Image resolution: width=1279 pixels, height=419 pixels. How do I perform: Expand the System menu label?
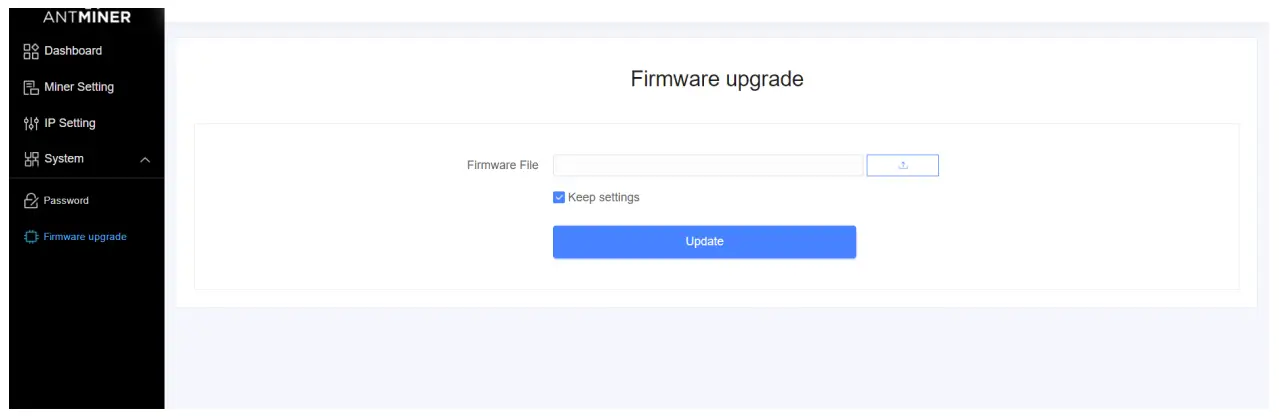tap(64, 159)
